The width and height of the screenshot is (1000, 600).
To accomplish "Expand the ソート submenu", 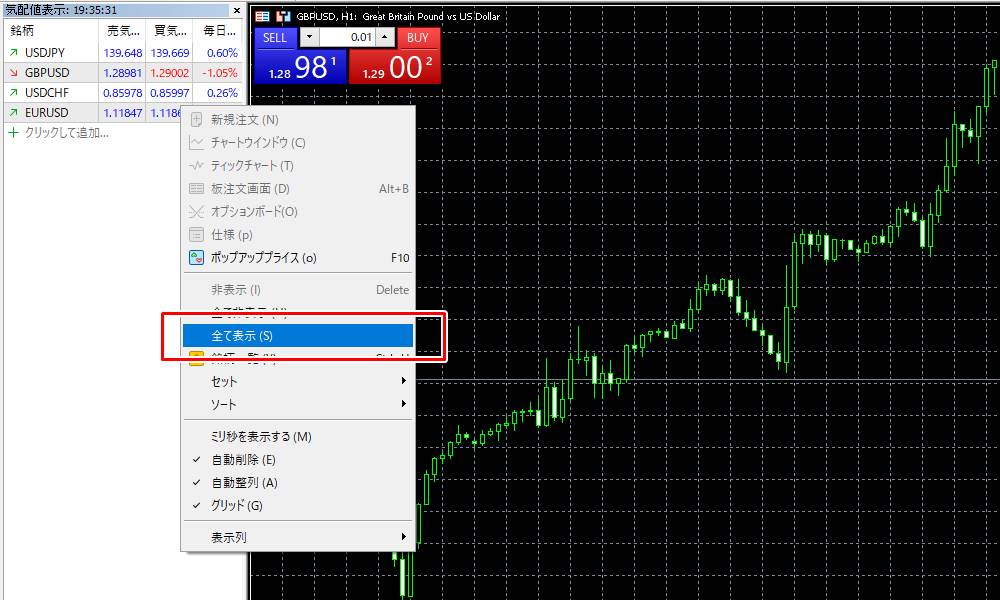I will point(300,404).
